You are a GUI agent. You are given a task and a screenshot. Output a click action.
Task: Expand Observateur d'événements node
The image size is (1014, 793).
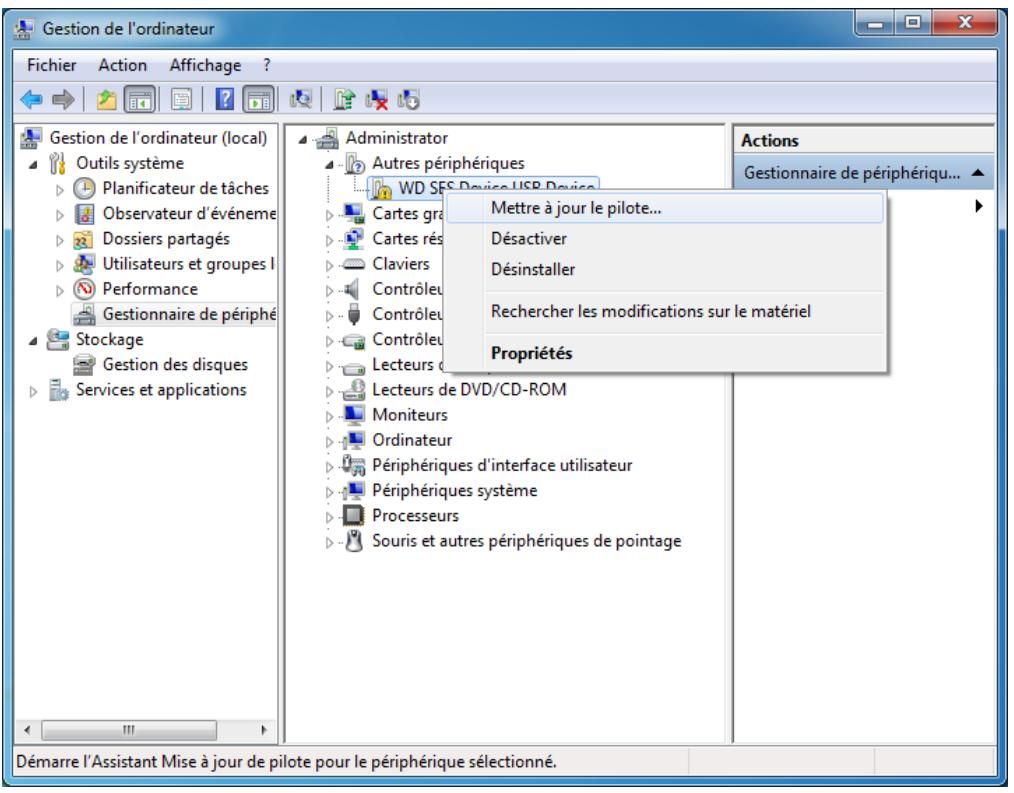tap(59, 215)
